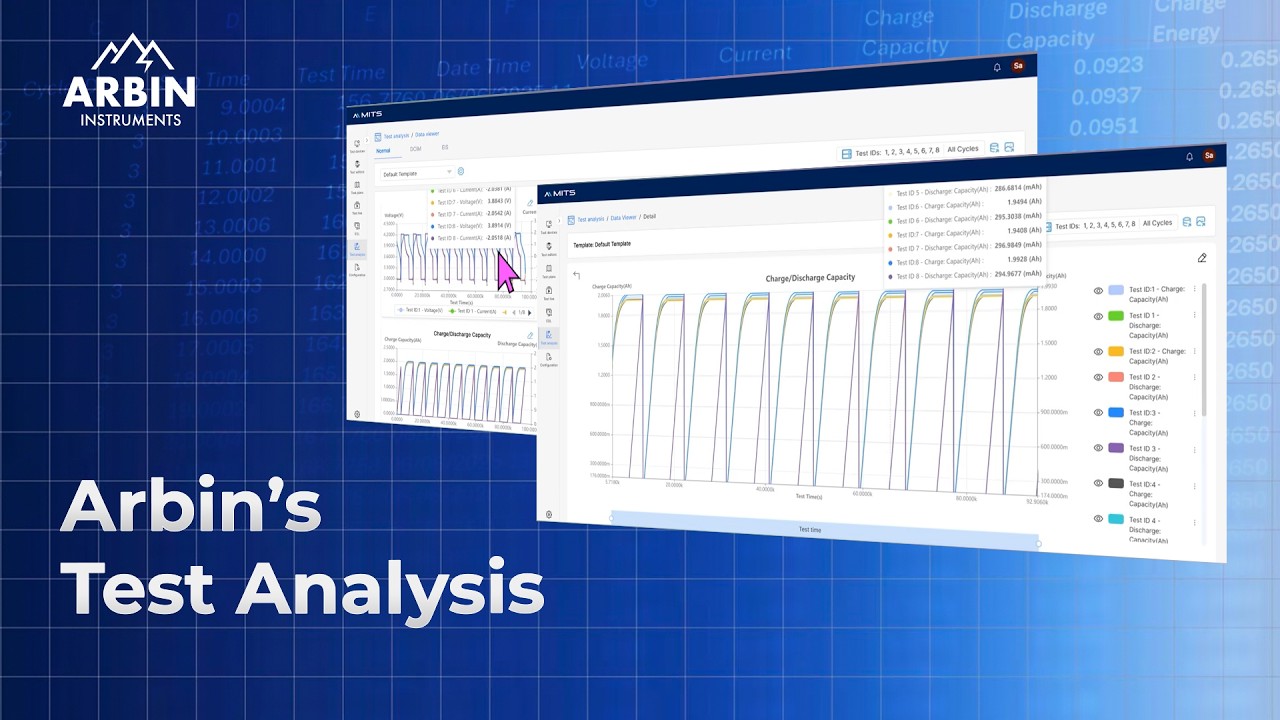Open Test line in front window sidebar
1280x720 pixels.
(x=549, y=294)
